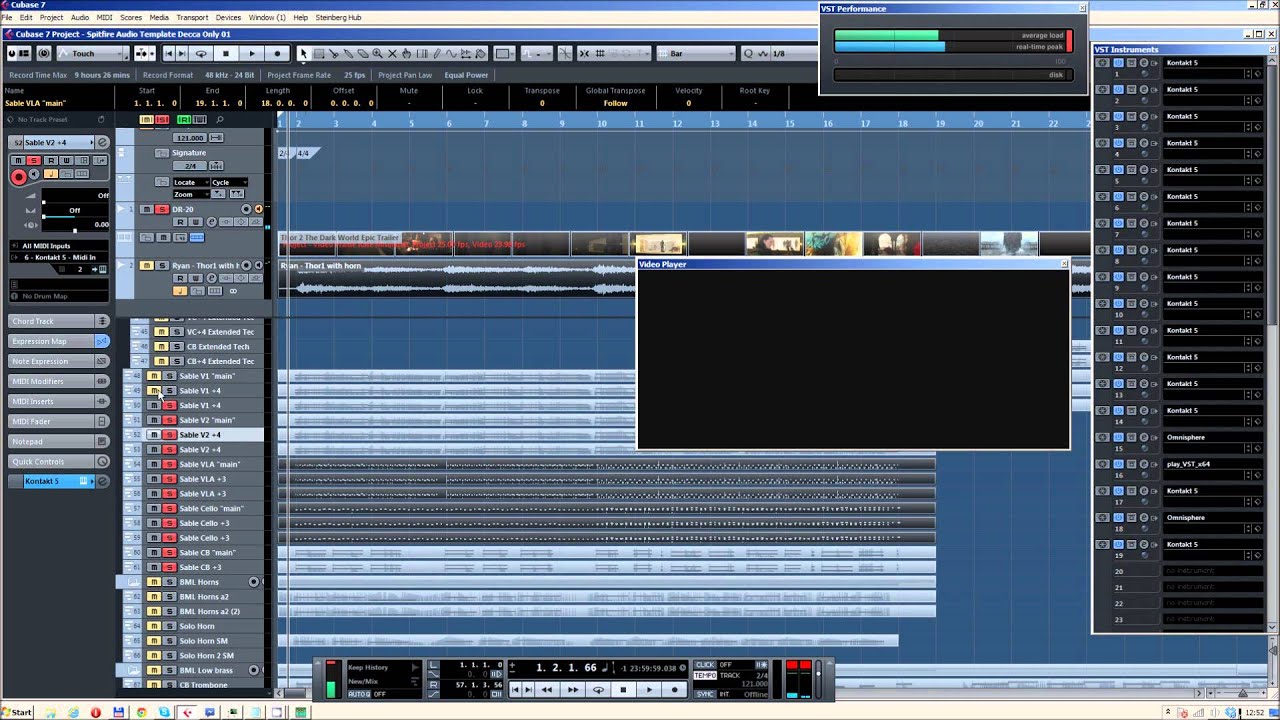1280x720 pixels.
Task: Mute the Sable Cello "main" track
Action: [154, 508]
